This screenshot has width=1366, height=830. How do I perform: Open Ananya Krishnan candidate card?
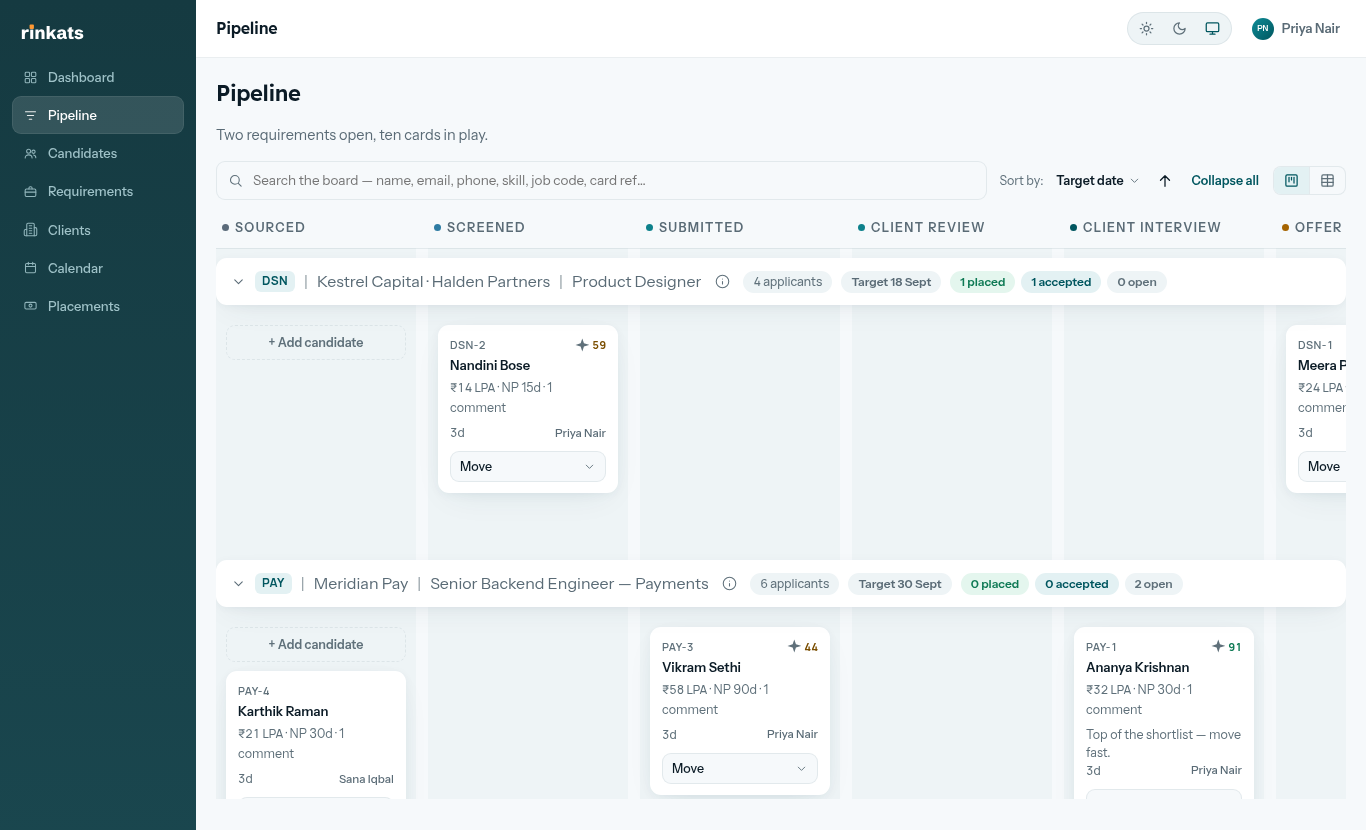(1164, 712)
